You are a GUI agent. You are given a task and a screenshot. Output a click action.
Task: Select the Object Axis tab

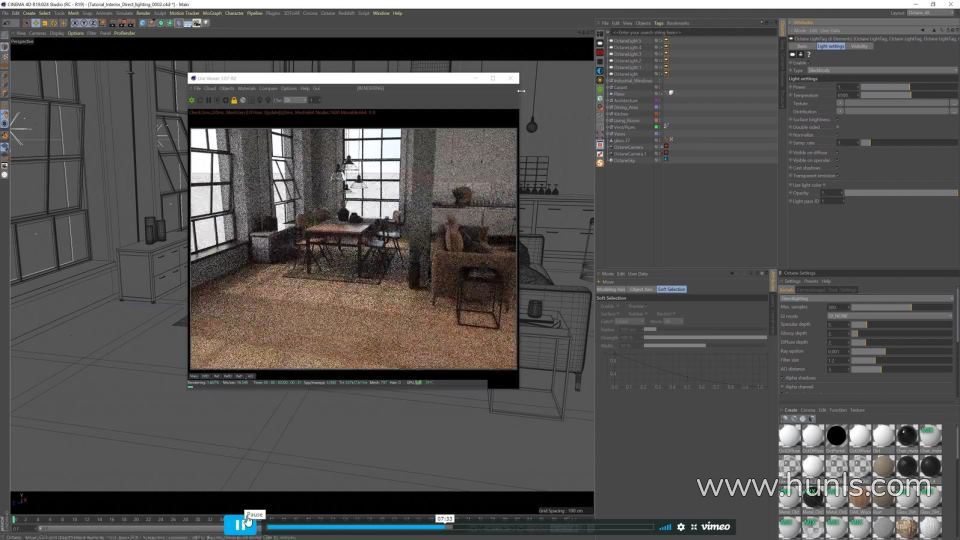[x=641, y=289]
